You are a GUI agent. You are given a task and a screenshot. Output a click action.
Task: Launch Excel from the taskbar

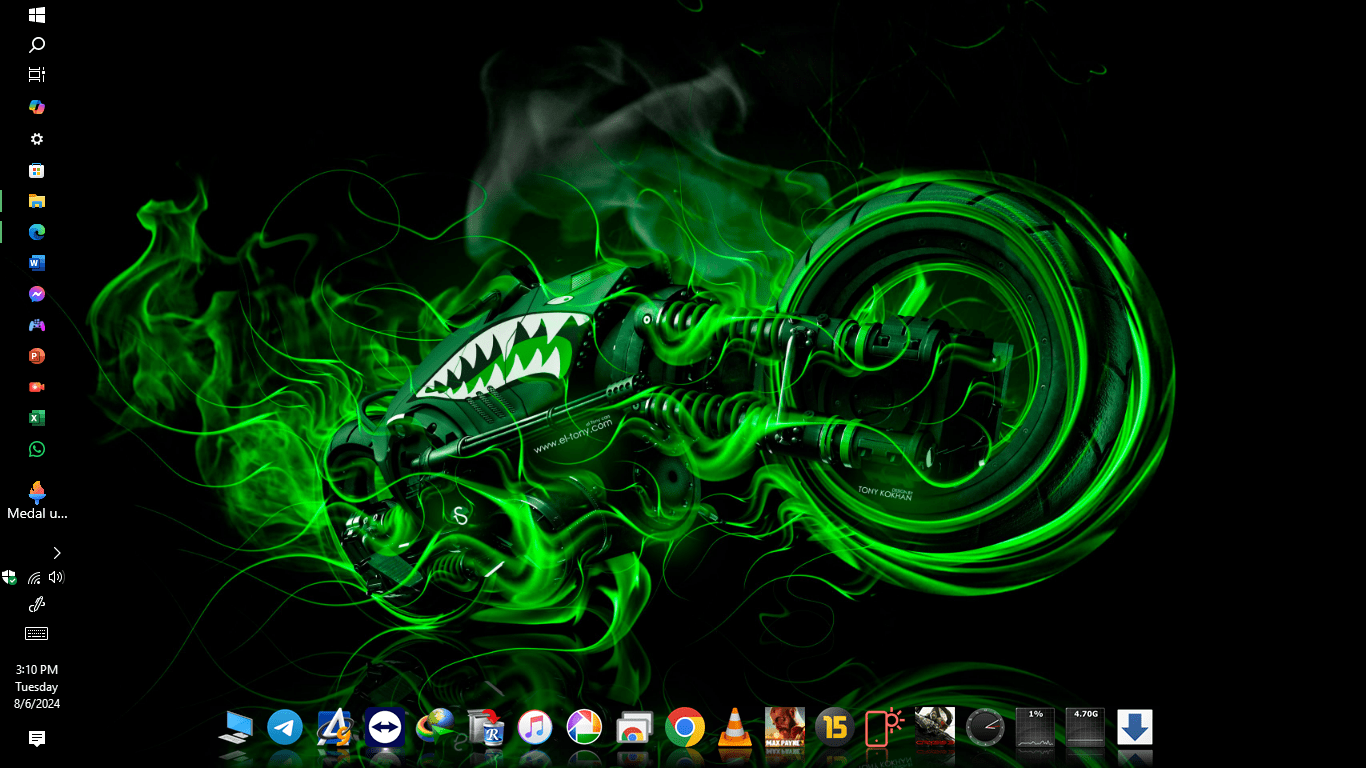(x=37, y=418)
